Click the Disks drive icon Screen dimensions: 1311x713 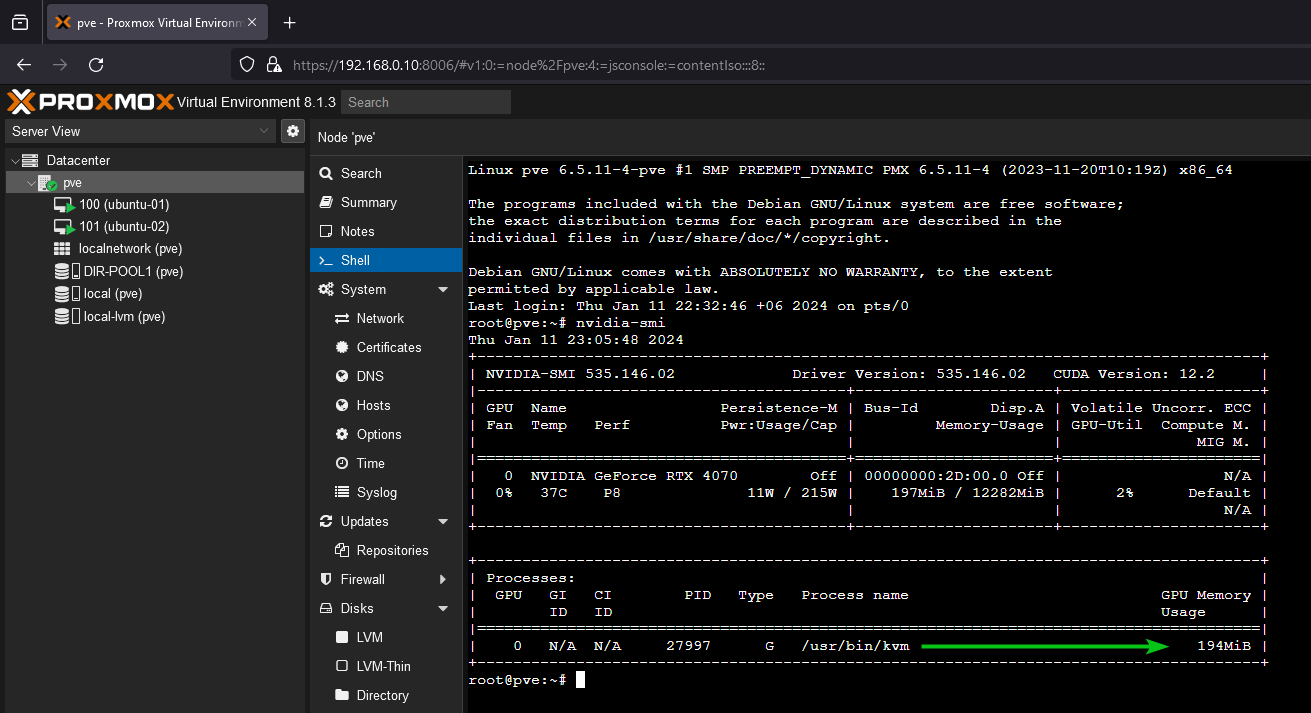[326, 608]
